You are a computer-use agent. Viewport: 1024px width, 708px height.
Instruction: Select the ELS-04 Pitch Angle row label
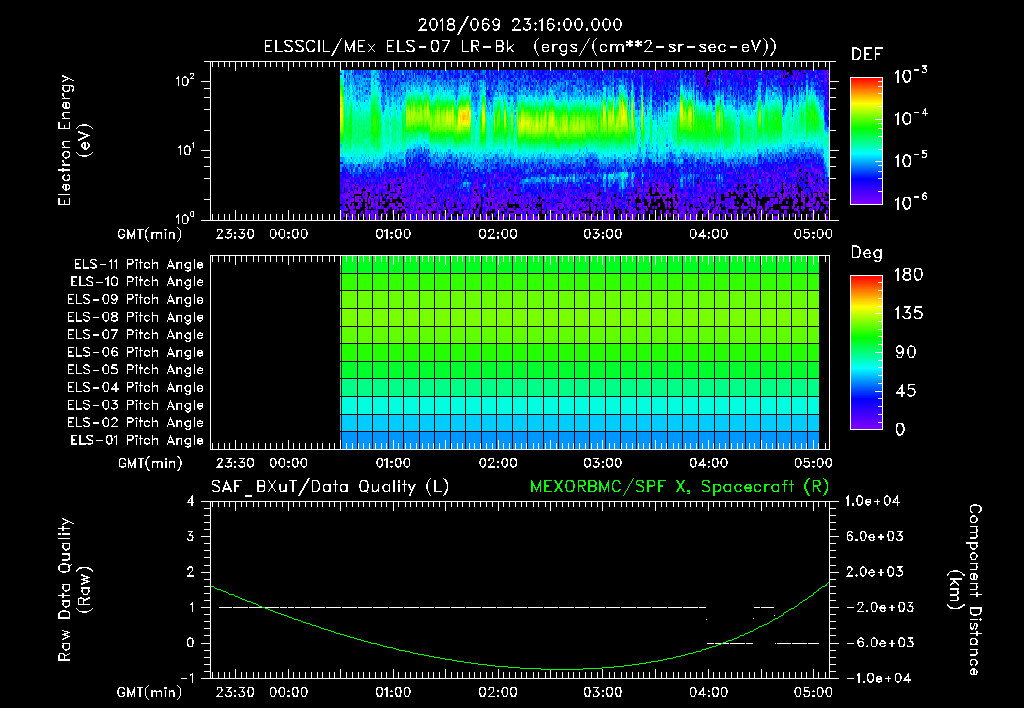click(x=135, y=387)
